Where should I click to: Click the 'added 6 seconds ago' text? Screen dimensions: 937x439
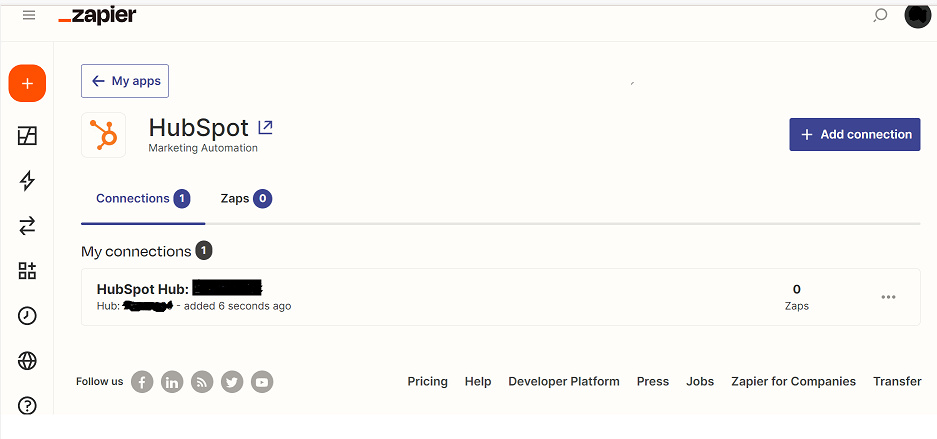click(x=237, y=306)
